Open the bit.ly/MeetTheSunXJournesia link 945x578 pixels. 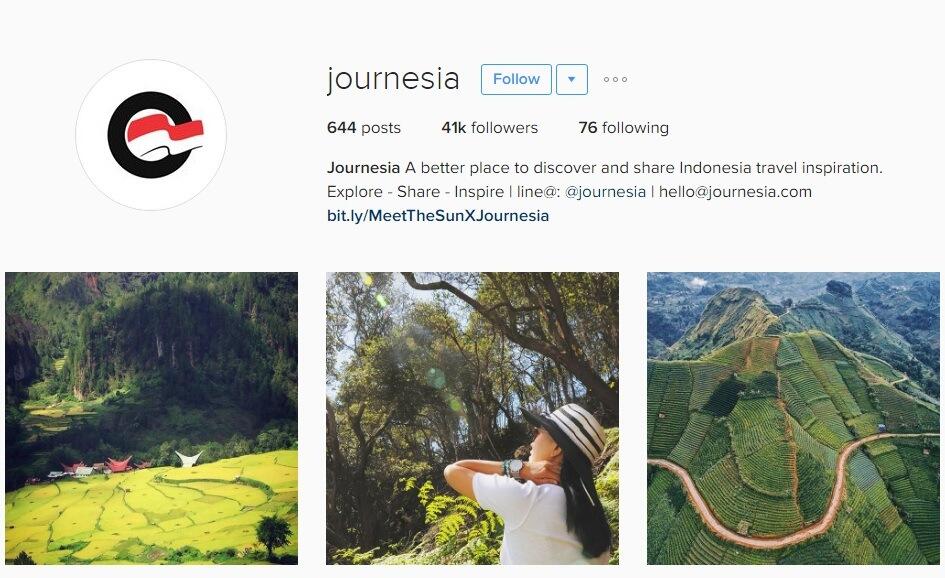tap(438, 216)
